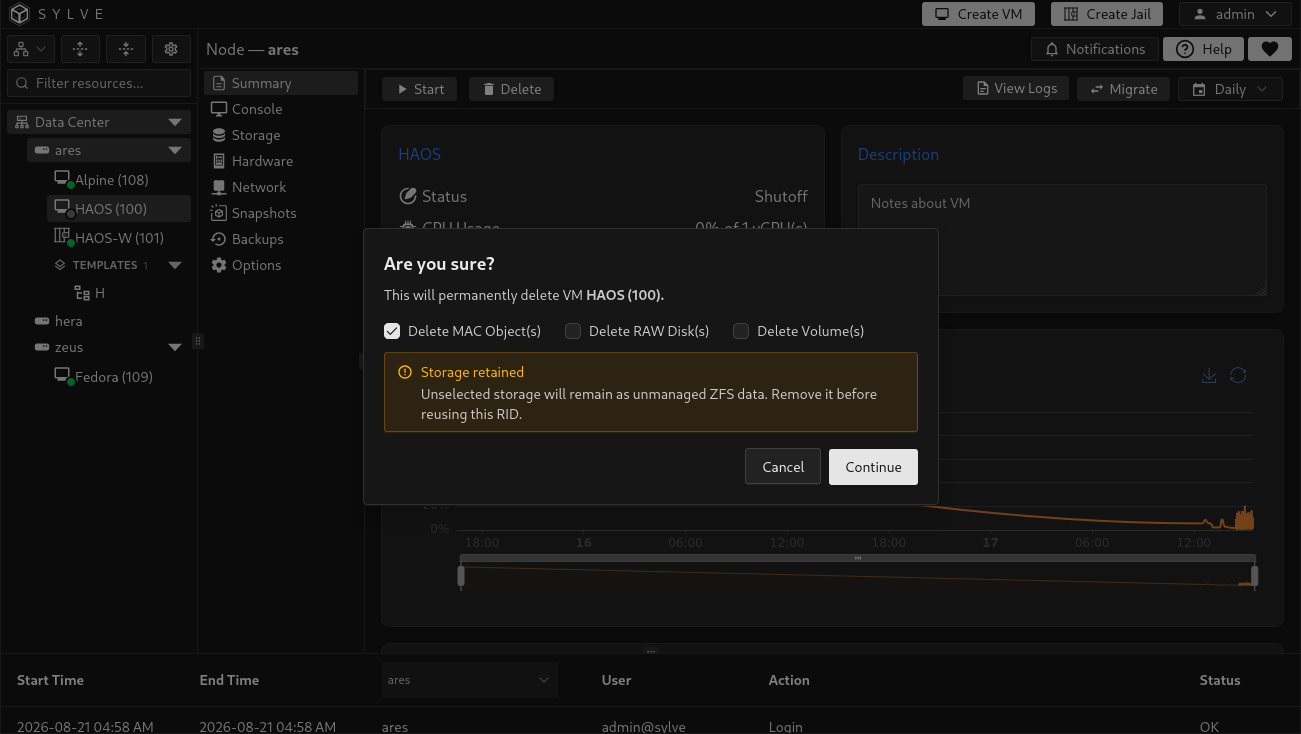Click the left chart range slider handle
The width and height of the screenshot is (1301, 734).
[461, 576]
